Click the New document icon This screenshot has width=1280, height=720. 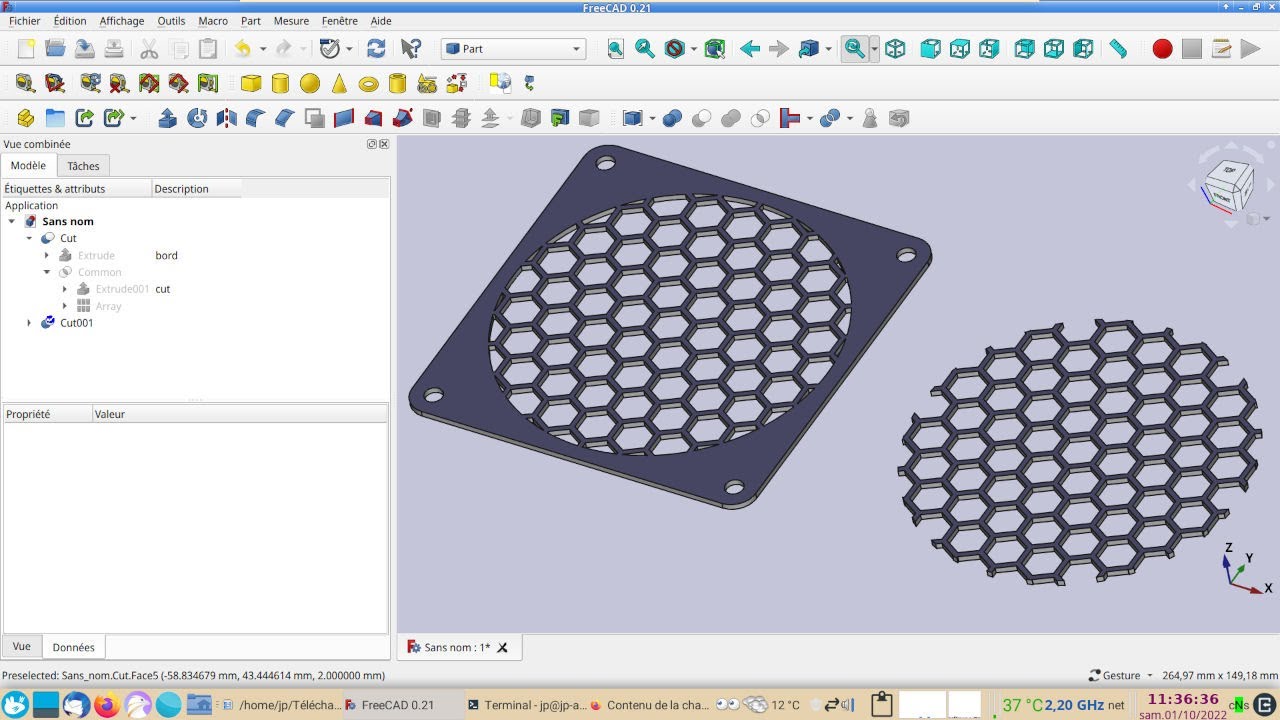click(26, 48)
